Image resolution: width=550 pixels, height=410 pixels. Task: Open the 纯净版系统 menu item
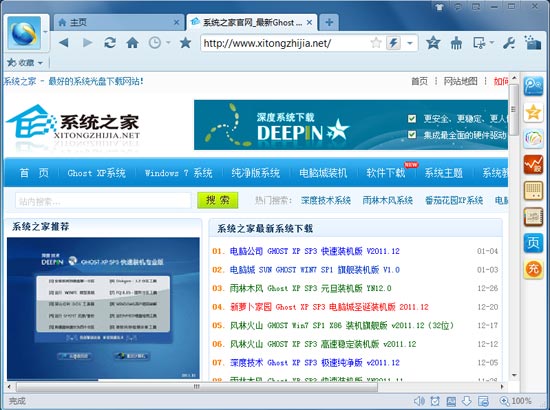(x=256, y=173)
